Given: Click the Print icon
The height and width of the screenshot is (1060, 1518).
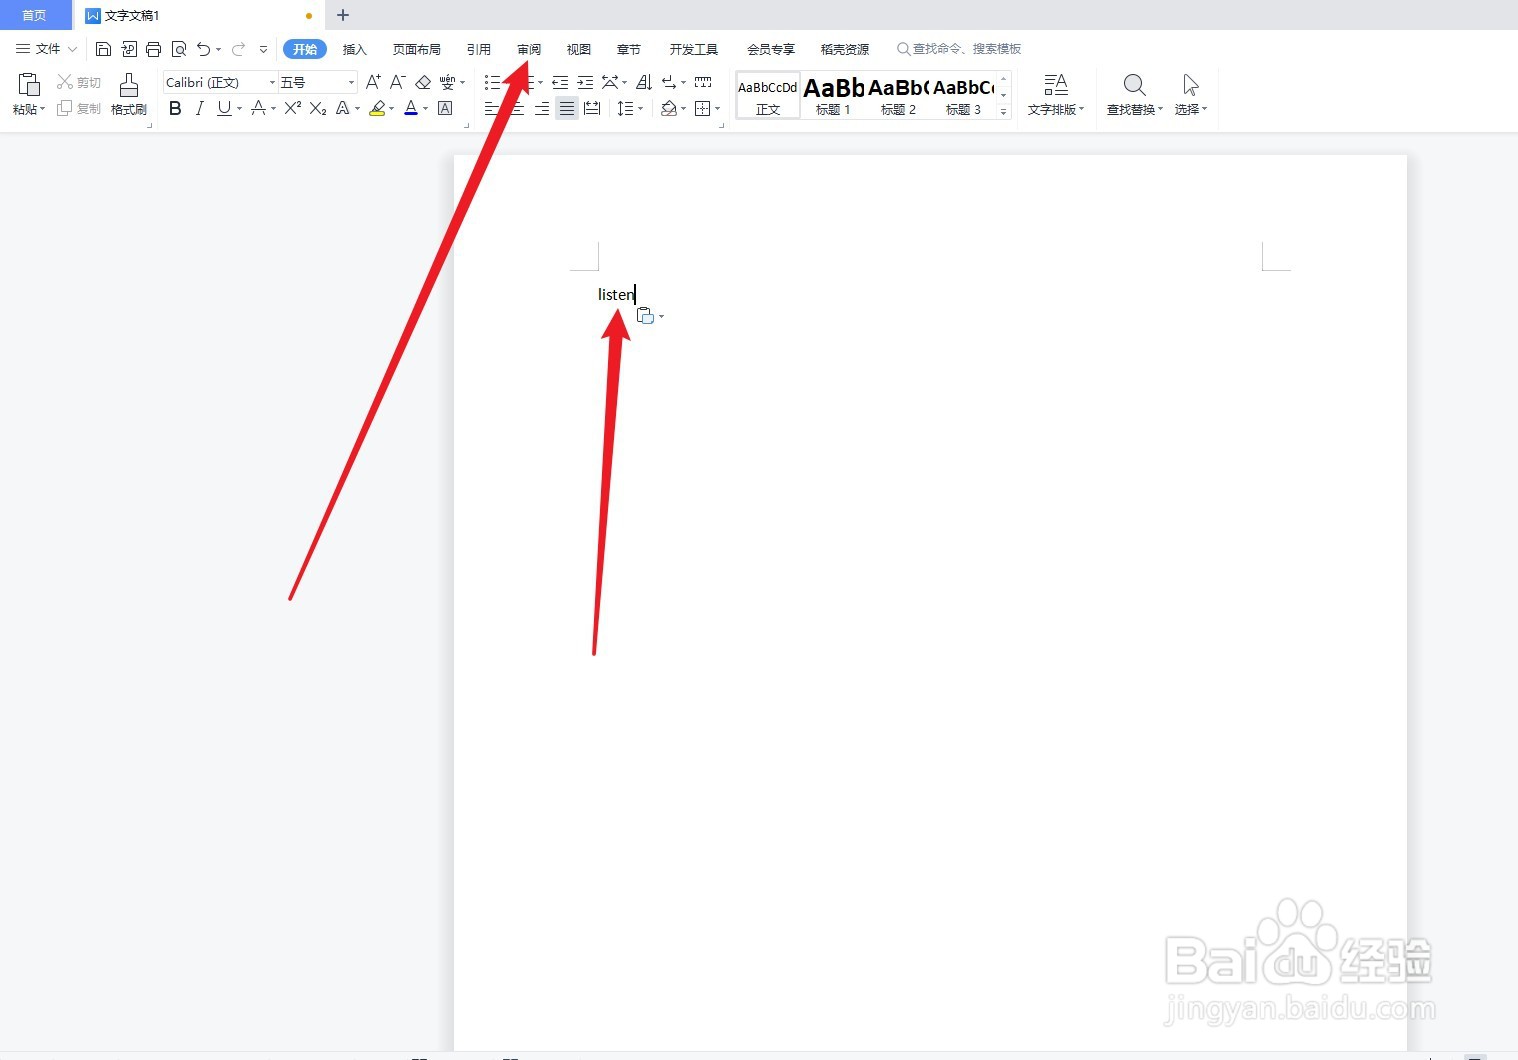Looking at the screenshot, I should coord(153,49).
